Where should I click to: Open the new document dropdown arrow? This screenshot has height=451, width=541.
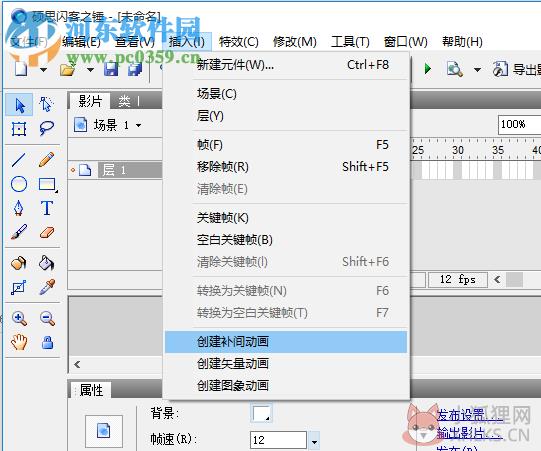point(43,70)
